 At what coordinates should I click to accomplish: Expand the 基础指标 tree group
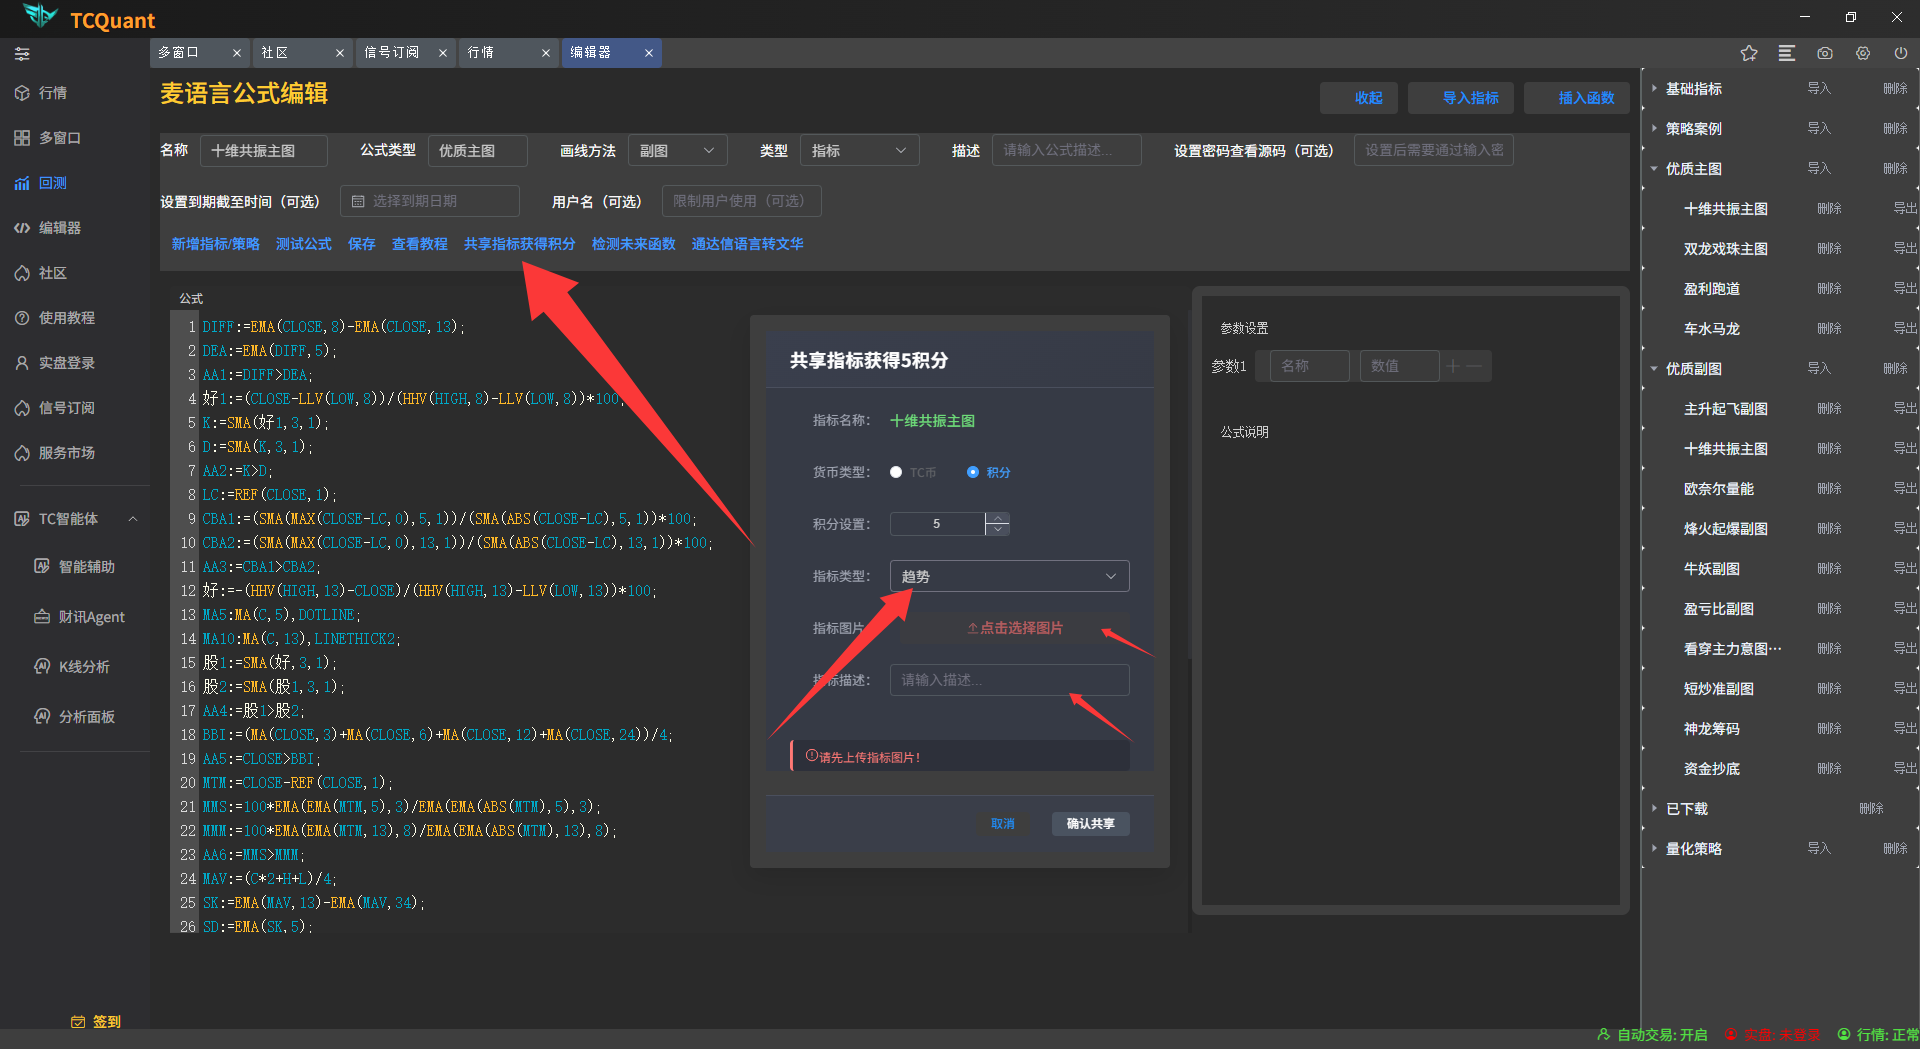(x=1655, y=89)
